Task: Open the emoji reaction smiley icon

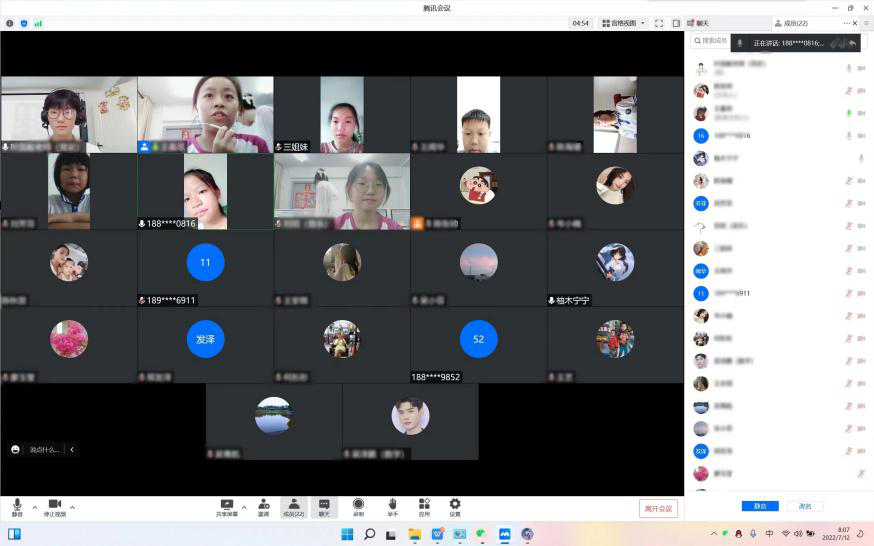Action: pyautogui.click(x=16, y=449)
